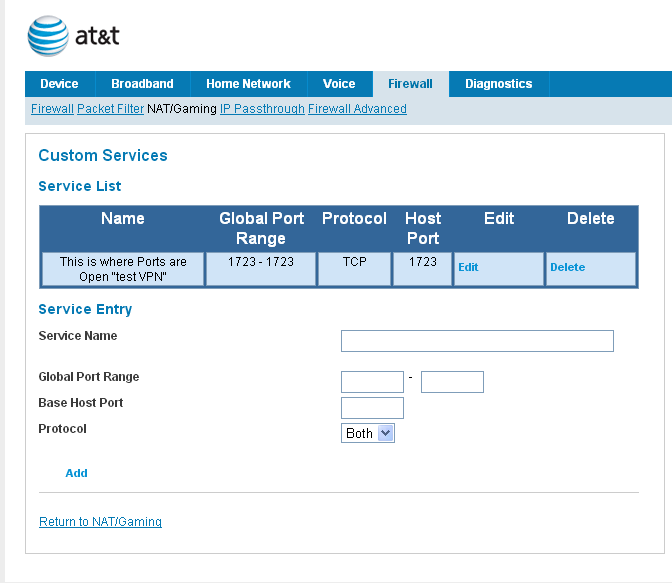Image resolution: width=672 pixels, height=583 pixels.
Task: Expand the Protocol dropdown
Action: pyautogui.click(x=368, y=433)
